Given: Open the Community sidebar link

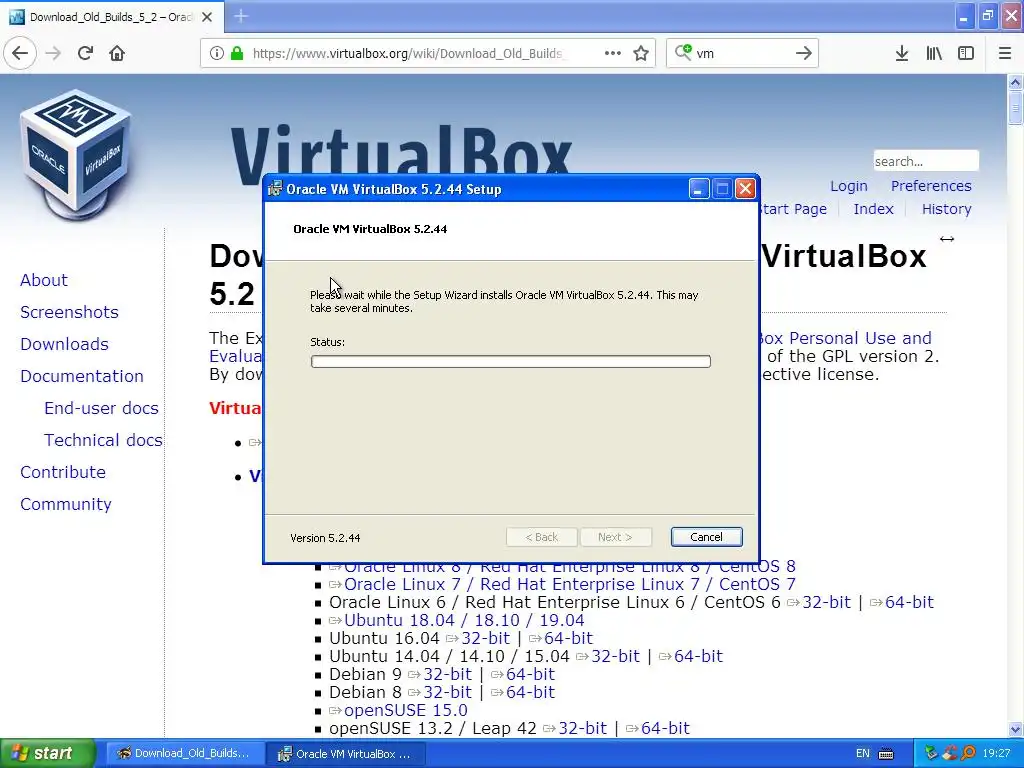Looking at the screenshot, I should 65,504.
